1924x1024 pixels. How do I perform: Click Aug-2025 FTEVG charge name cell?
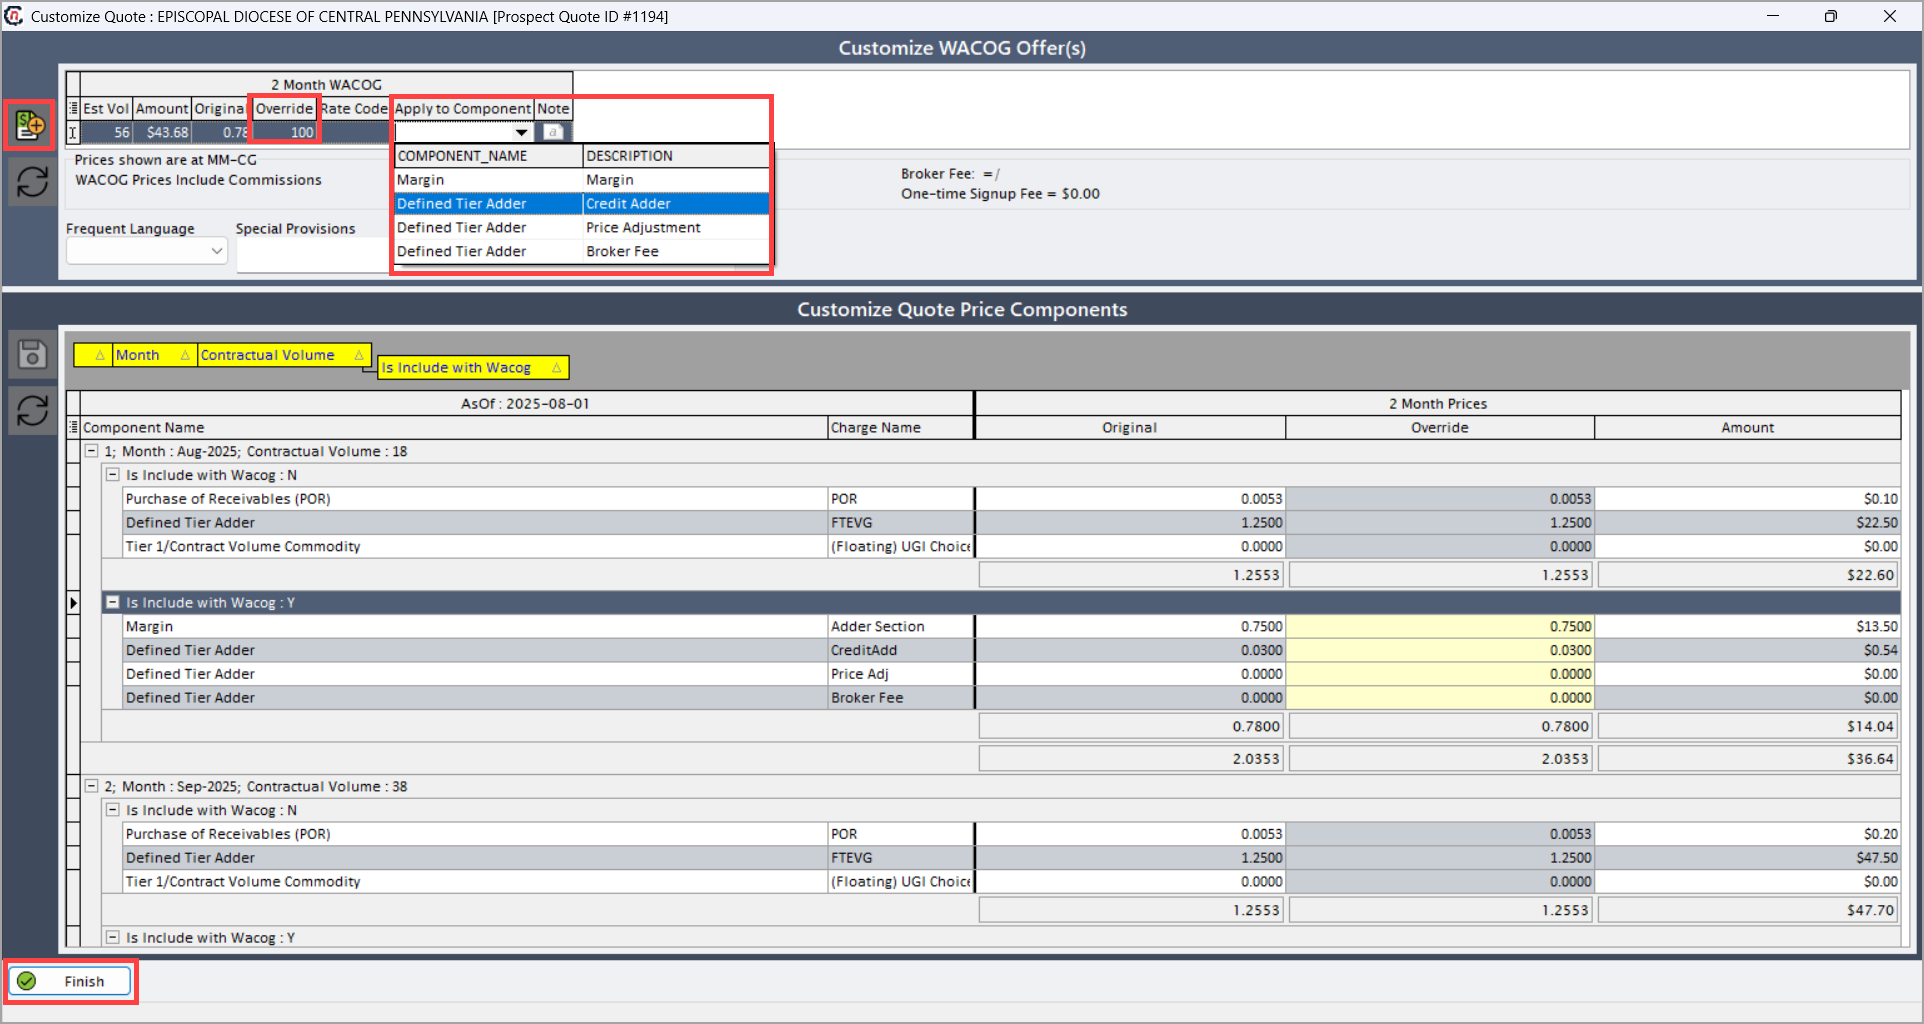coord(901,523)
